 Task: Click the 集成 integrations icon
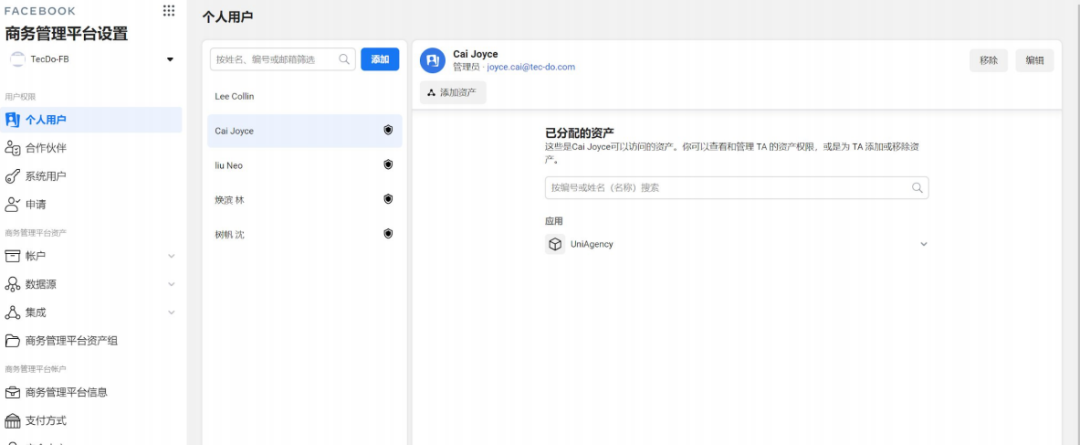12,313
